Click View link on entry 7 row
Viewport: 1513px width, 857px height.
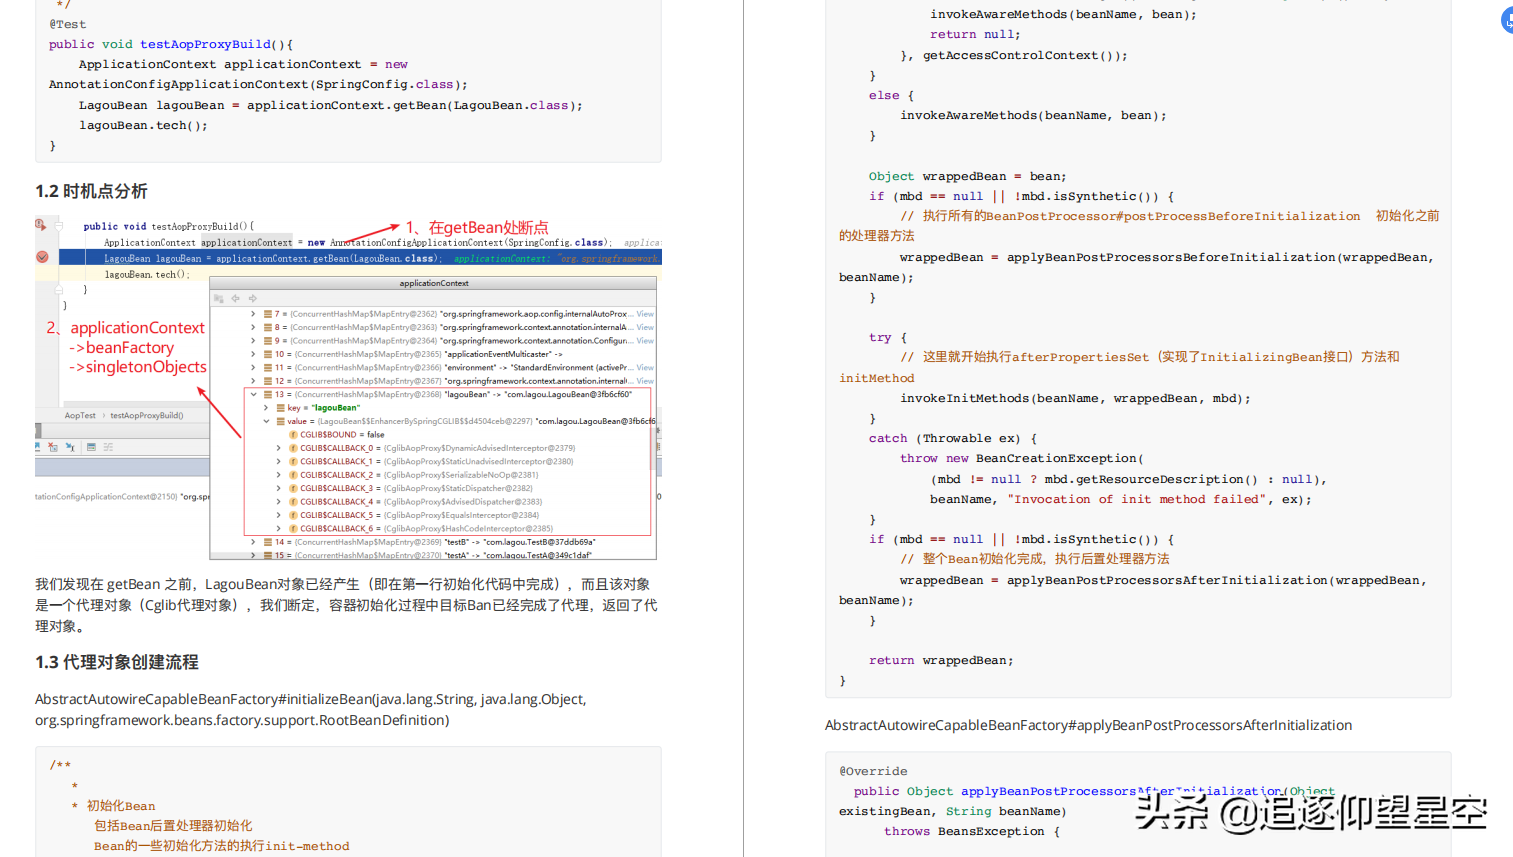pos(645,314)
